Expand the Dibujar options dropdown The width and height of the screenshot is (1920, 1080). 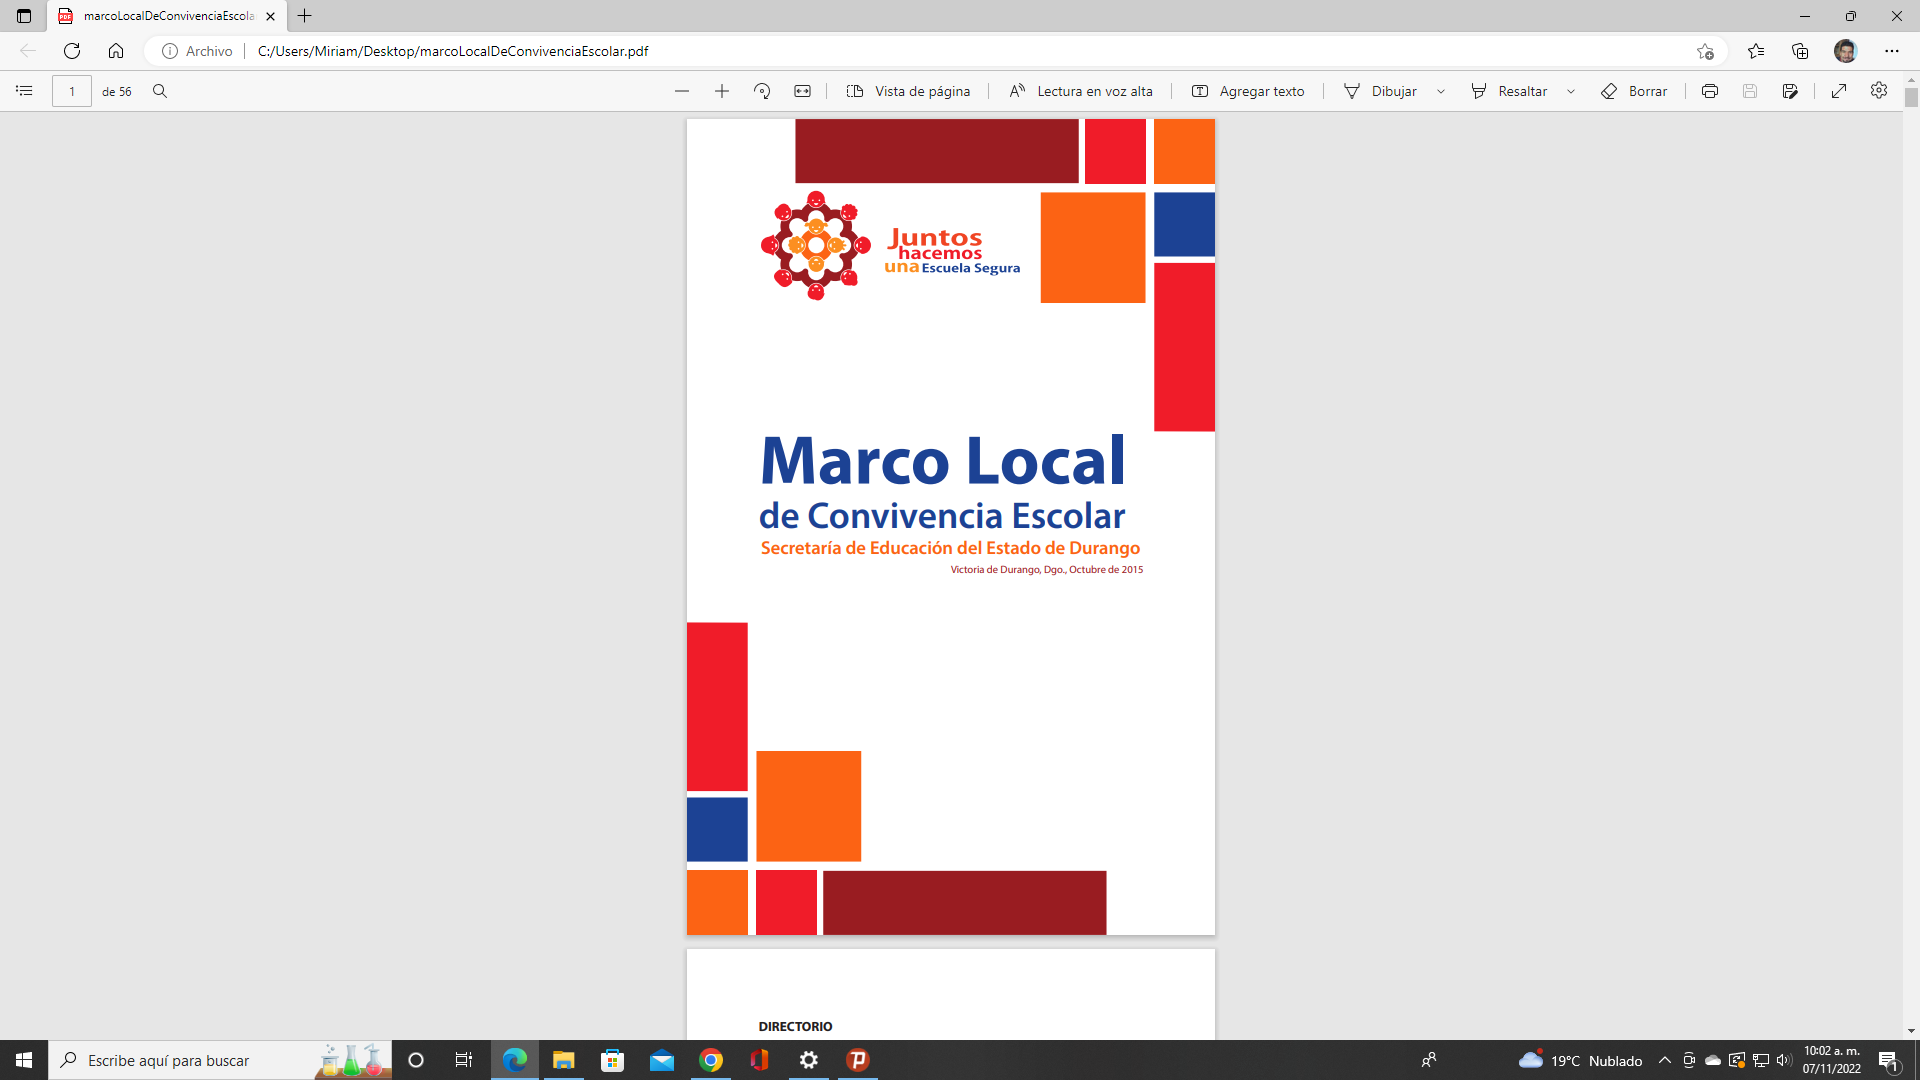(x=1441, y=91)
